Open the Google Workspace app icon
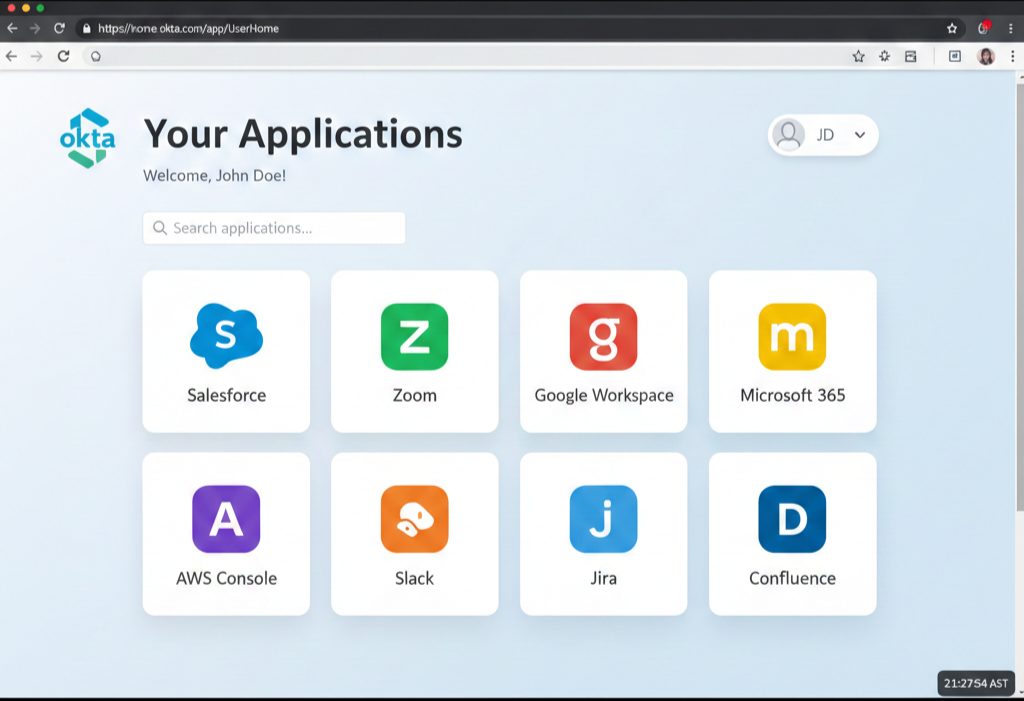Screen dimensions: 1024x701 pyautogui.click(x=603, y=337)
